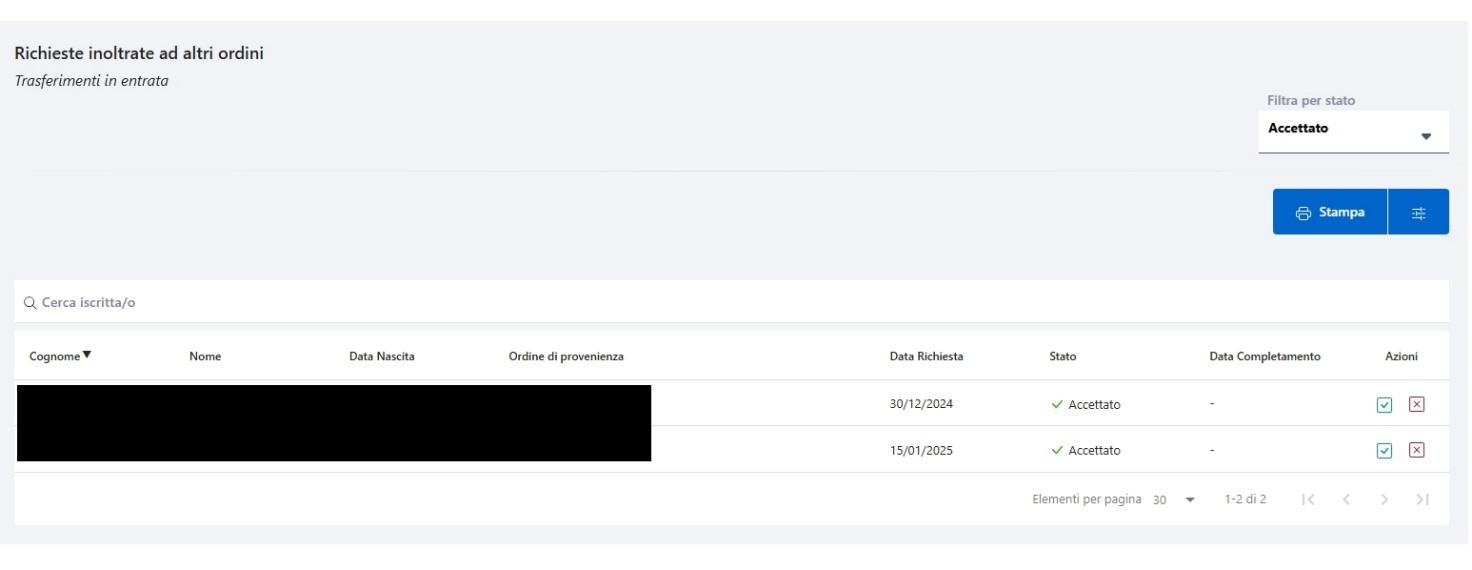Open the filter settings sliders button

coord(1418,212)
